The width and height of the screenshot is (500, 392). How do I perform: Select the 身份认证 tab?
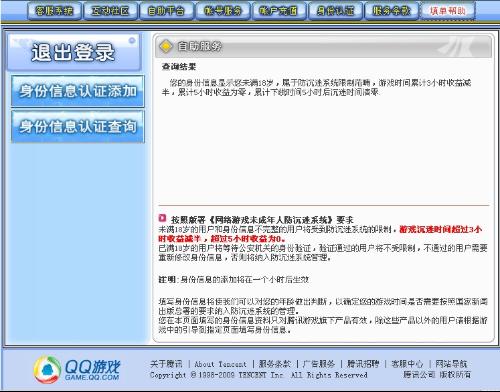pos(335,11)
